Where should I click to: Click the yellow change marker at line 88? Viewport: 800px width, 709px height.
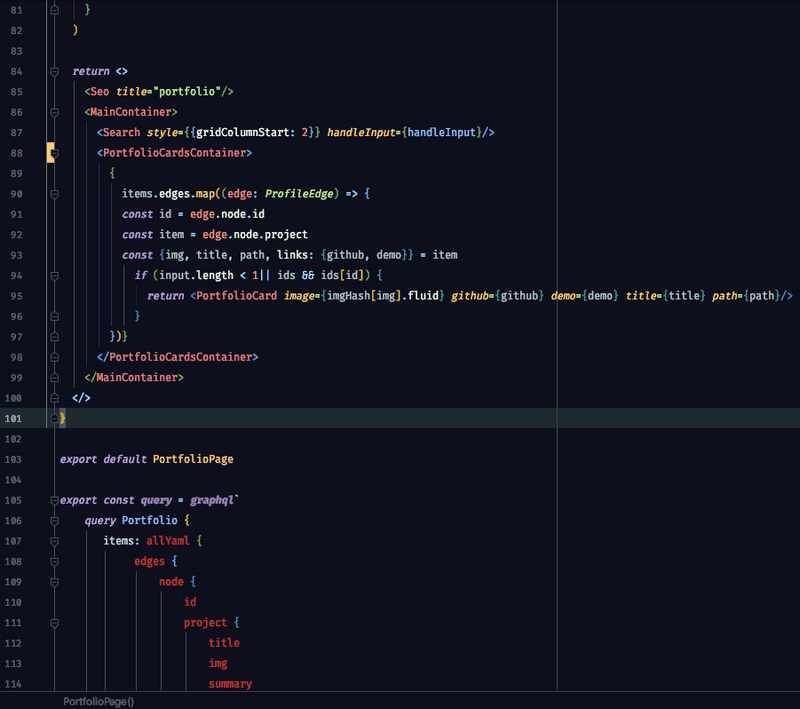click(x=50, y=153)
